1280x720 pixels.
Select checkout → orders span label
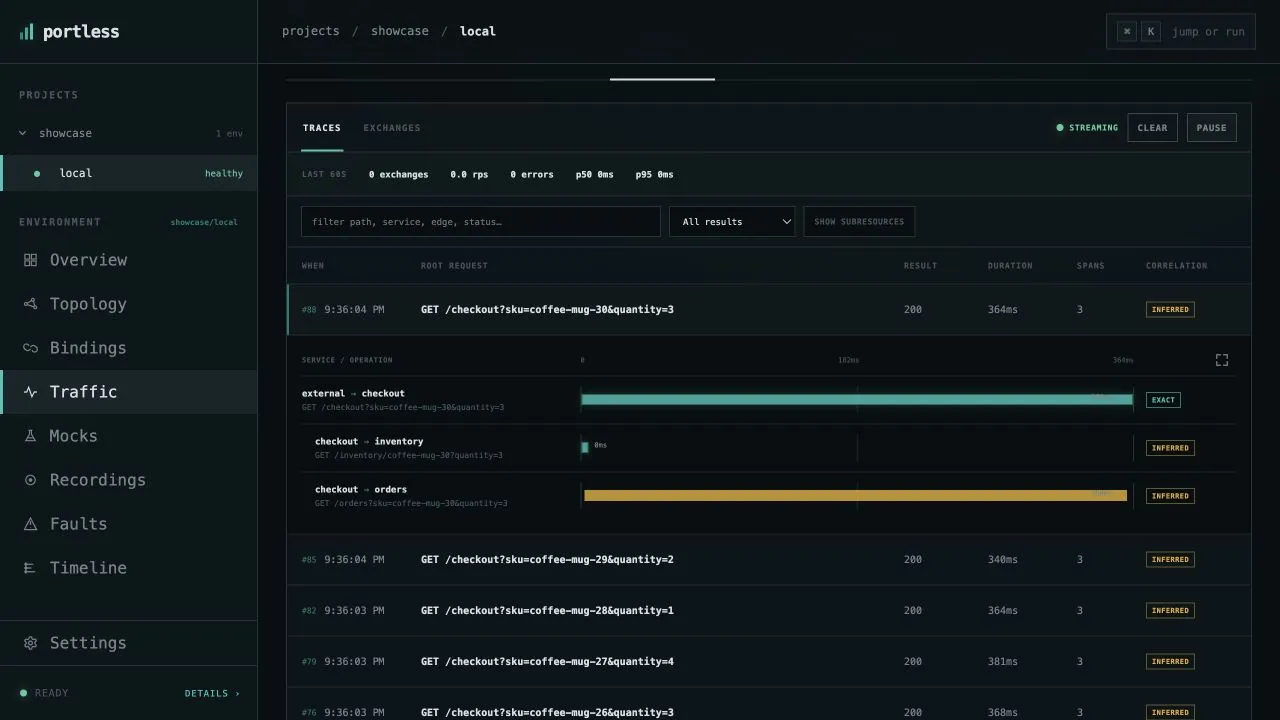[361, 490]
